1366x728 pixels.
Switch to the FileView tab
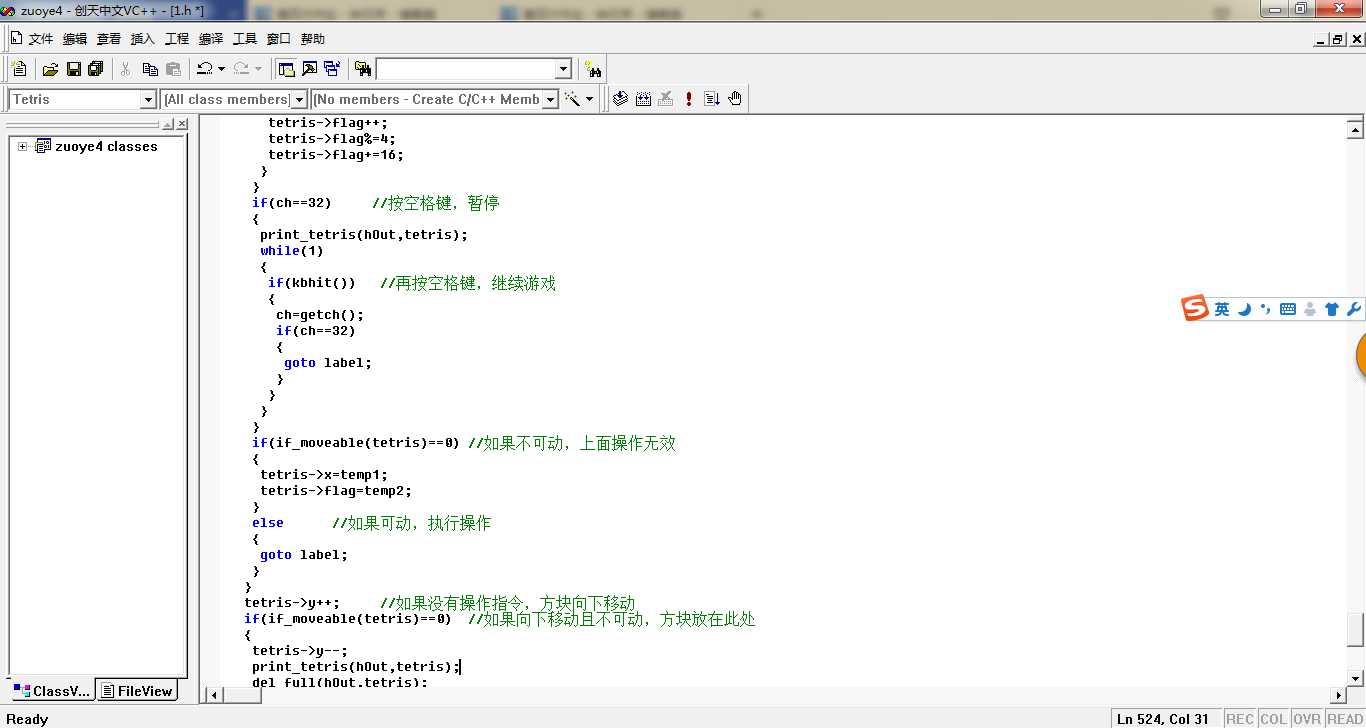coord(137,690)
